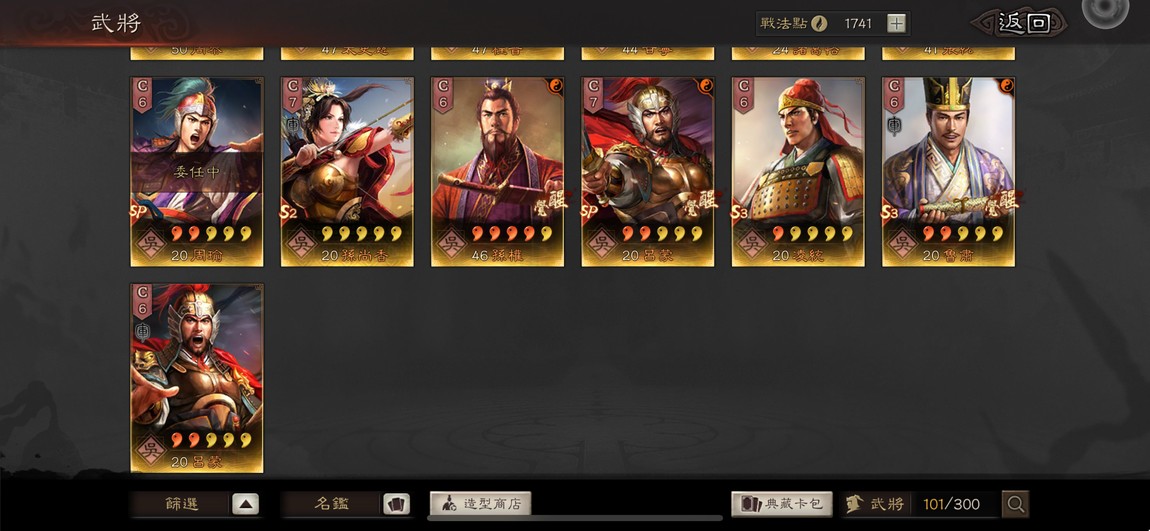Viewport: 1150px width, 531px height.
Task: Expand the 篩選 filter arrow
Action: click(246, 504)
